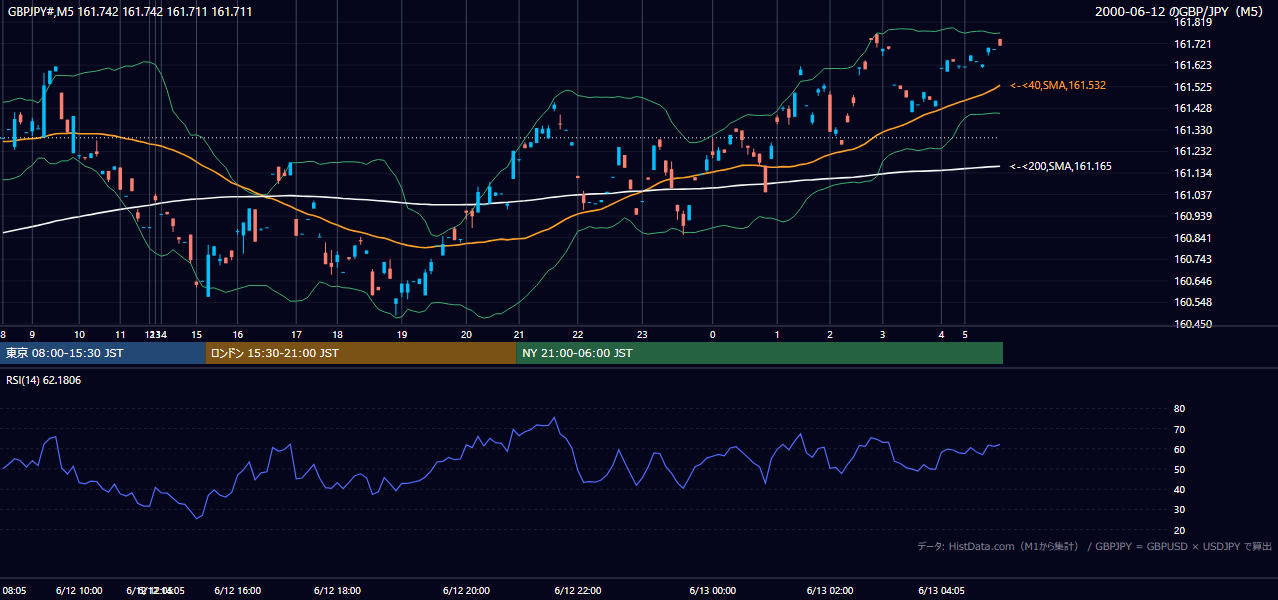Click the 6/12 18:00 time label
Screen dimensions: 1278x600
coord(337,591)
